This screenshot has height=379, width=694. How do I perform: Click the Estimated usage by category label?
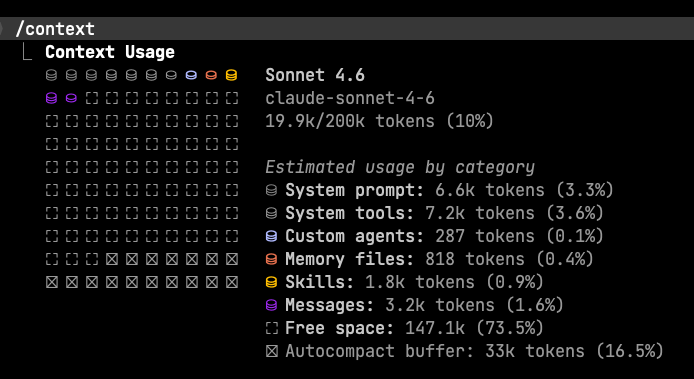[400, 167]
